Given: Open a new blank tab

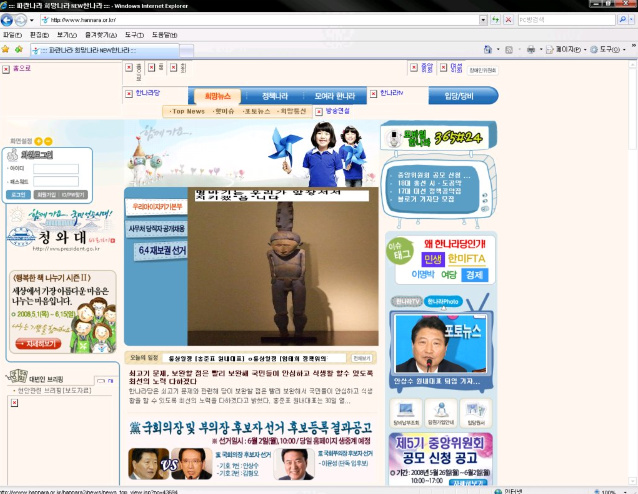Looking at the screenshot, I should tap(186, 51).
